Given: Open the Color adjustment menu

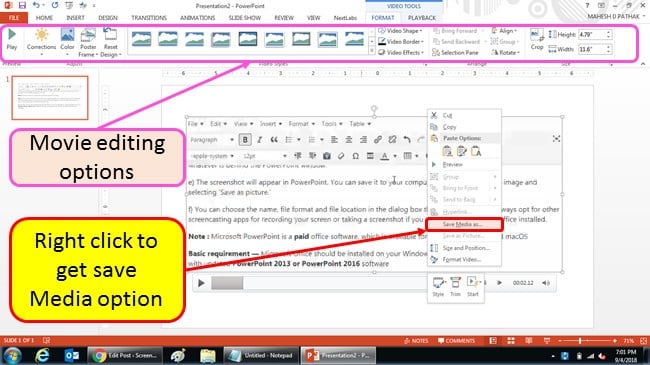Looking at the screenshot, I should click(67, 41).
